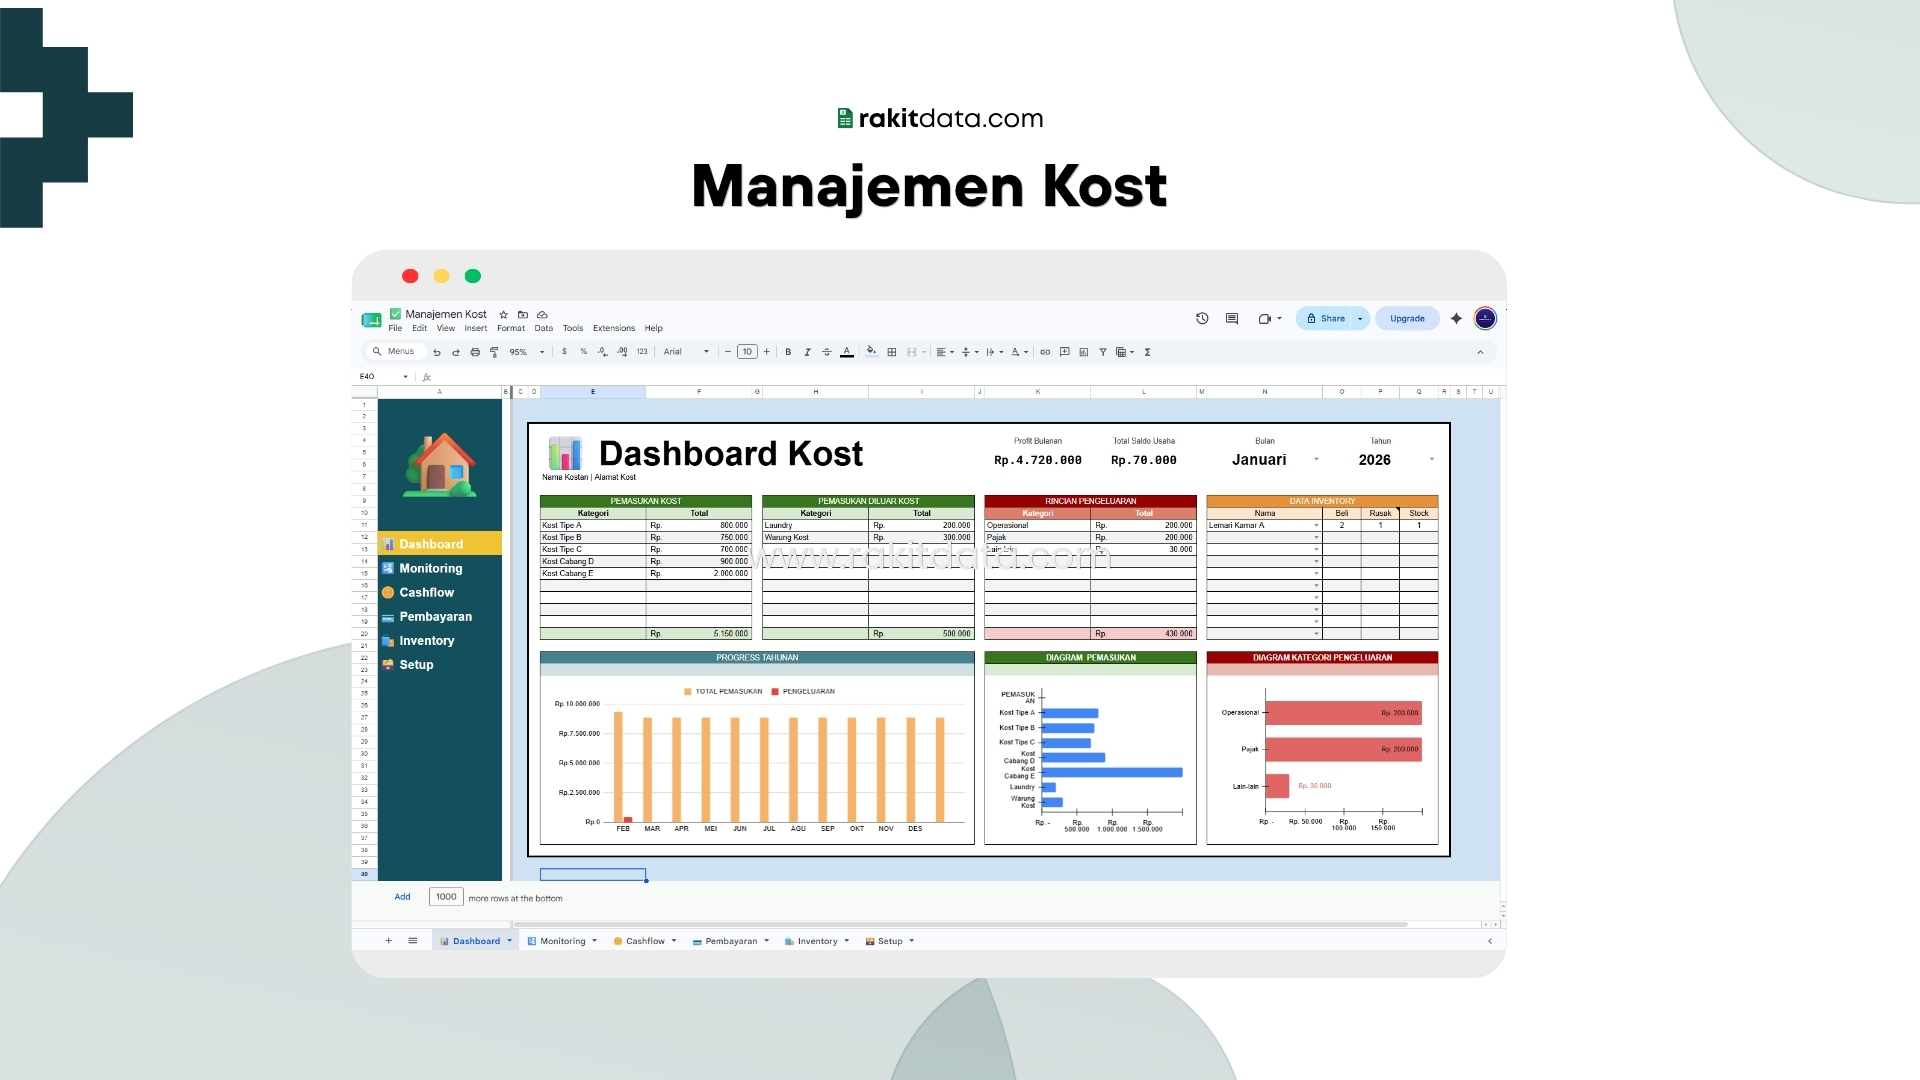Search in the Menus box
1920x1080 pixels.
coord(398,352)
